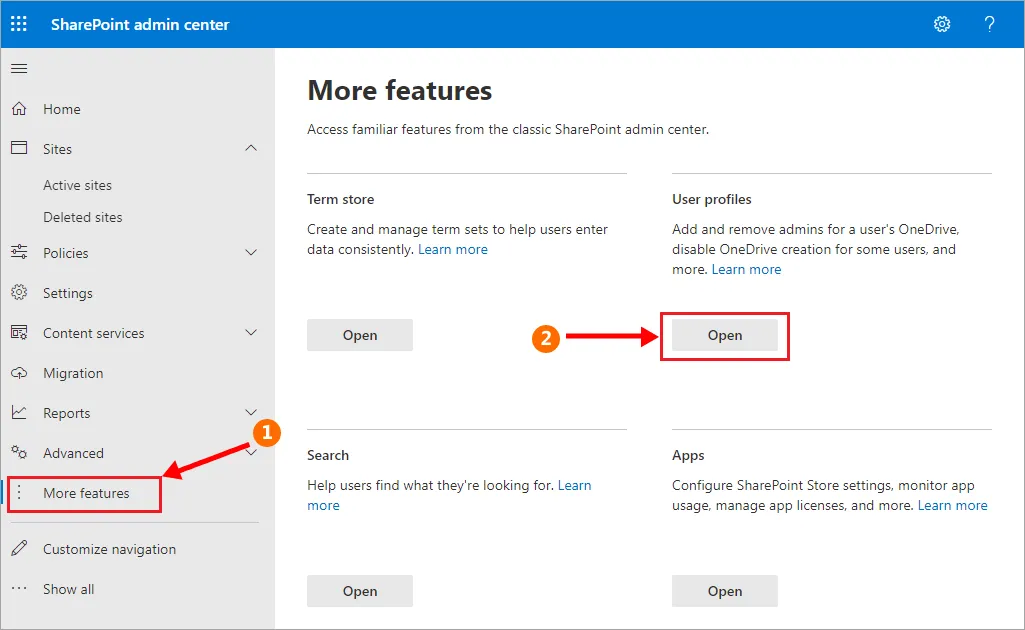Click the User profiles heading
The height and width of the screenshot is (630, 1025).
tap(711, 199)
